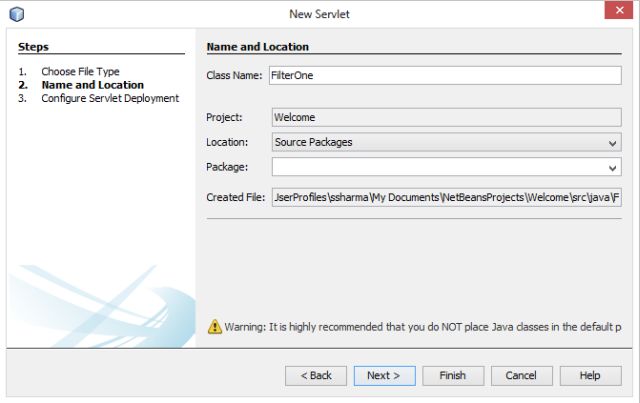The width and height of the screenshot is (640, 403).
Task: Expand the Package combo box arrow
Action: [612, 167]
